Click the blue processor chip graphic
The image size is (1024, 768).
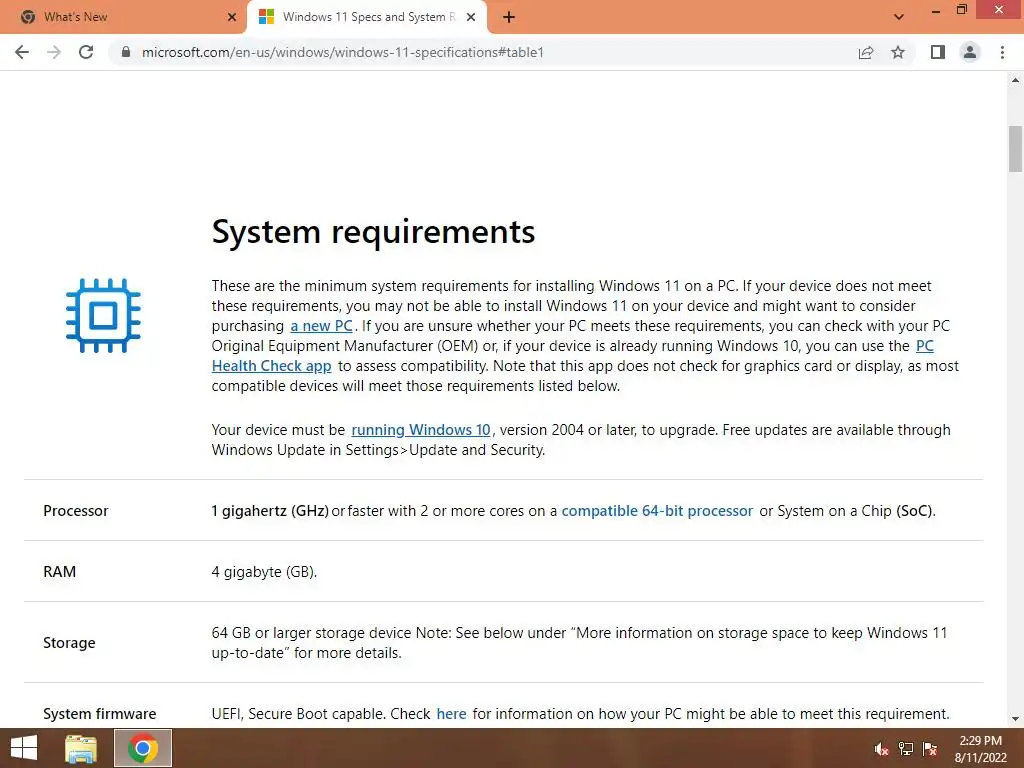(x=103, y=315)
